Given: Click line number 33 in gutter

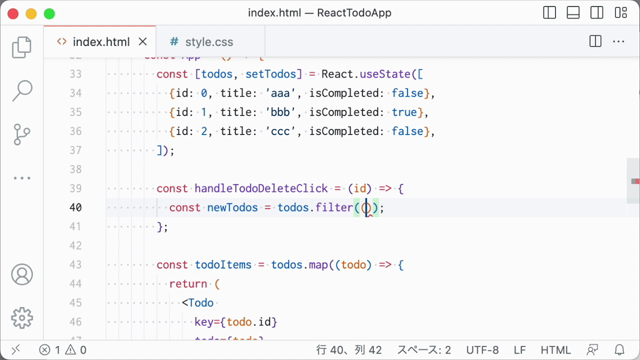Looking at the screenshot, I should point(76,74).
